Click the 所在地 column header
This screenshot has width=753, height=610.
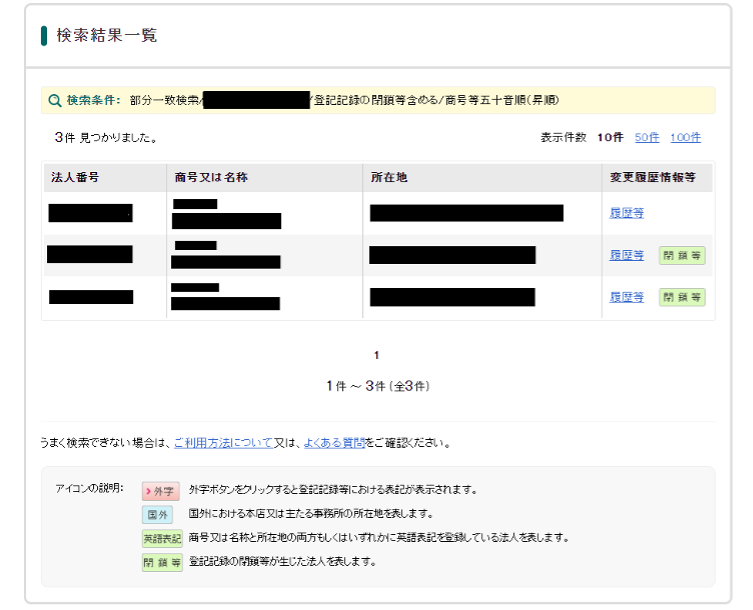[388, 178]
